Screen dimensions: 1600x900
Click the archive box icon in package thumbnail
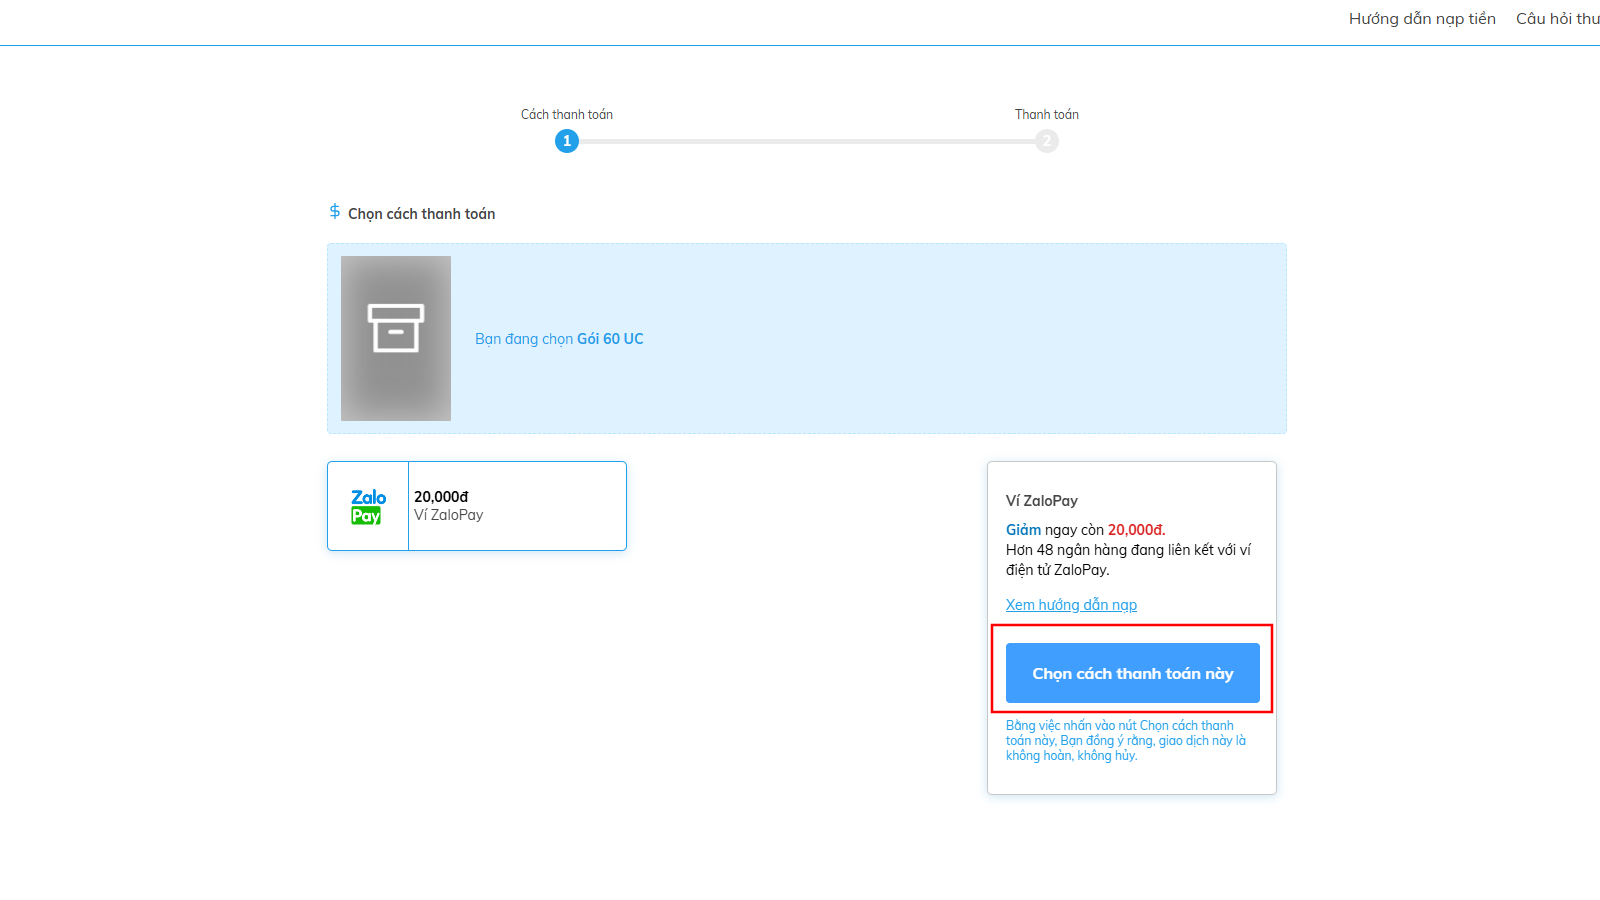(396, 328)
